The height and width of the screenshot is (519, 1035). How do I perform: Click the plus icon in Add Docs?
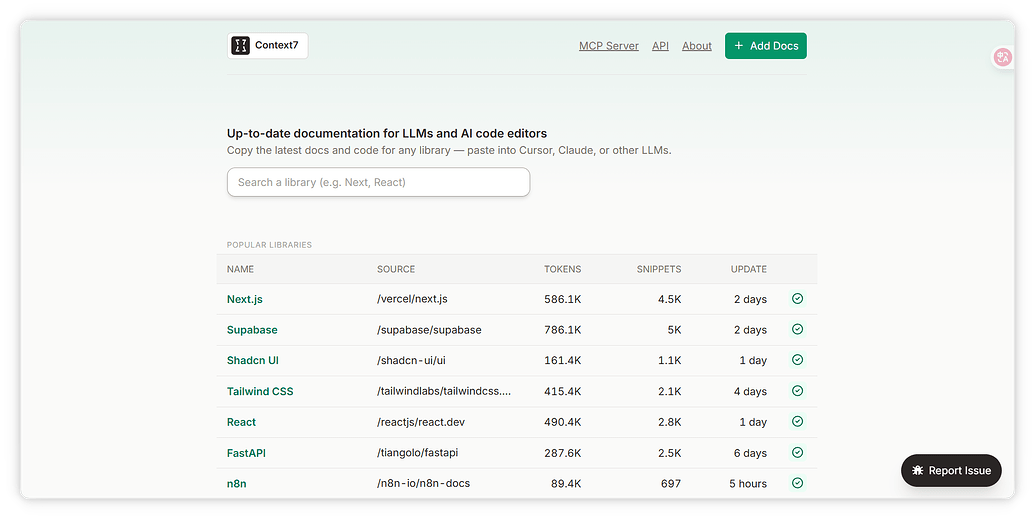[x=739, y=46]
